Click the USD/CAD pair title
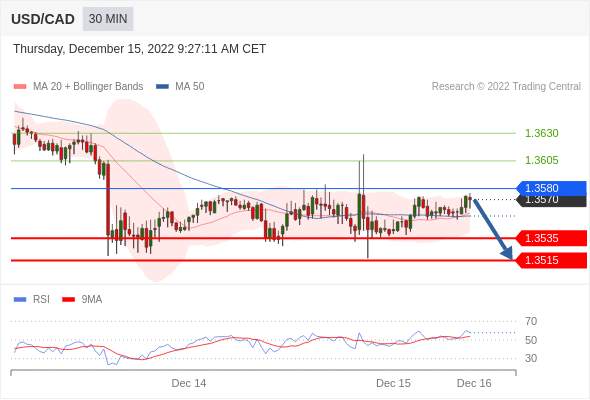 pos(43,19)
